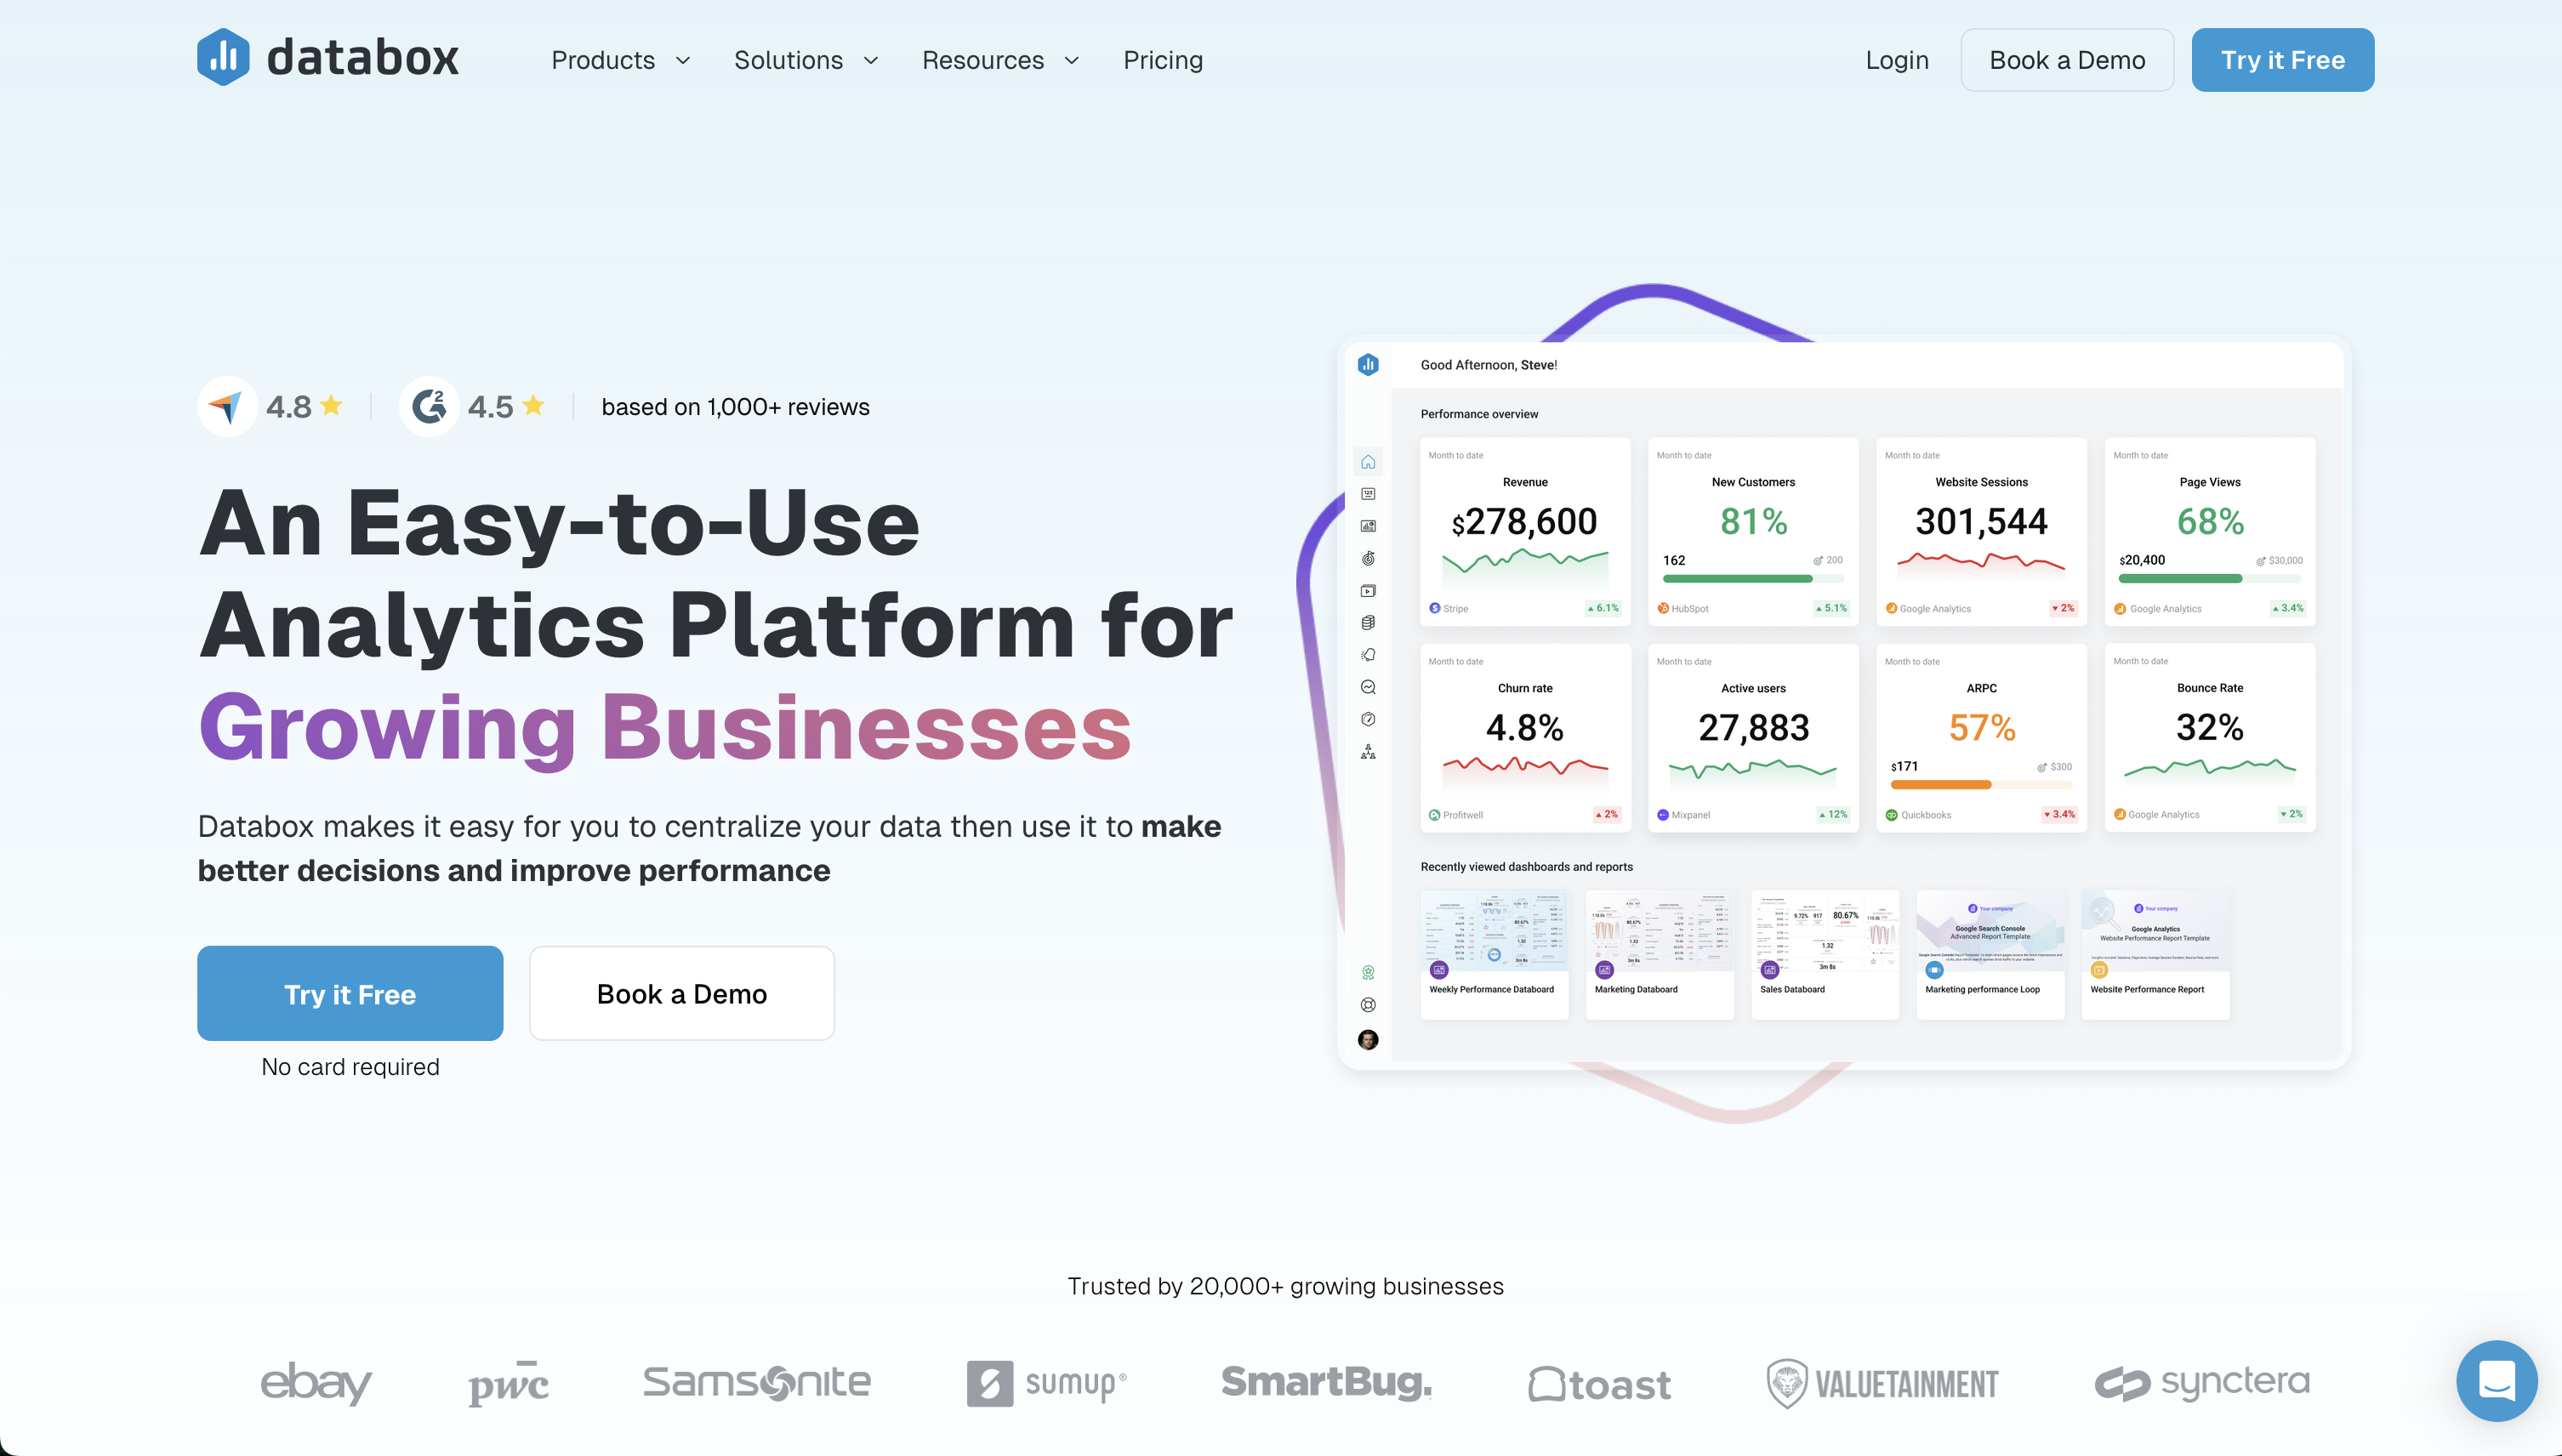Open the Sales Databoard thumbnail
Image resolution: width=2562 pixels, height=1456 pixels.
tap(1824, 954)
